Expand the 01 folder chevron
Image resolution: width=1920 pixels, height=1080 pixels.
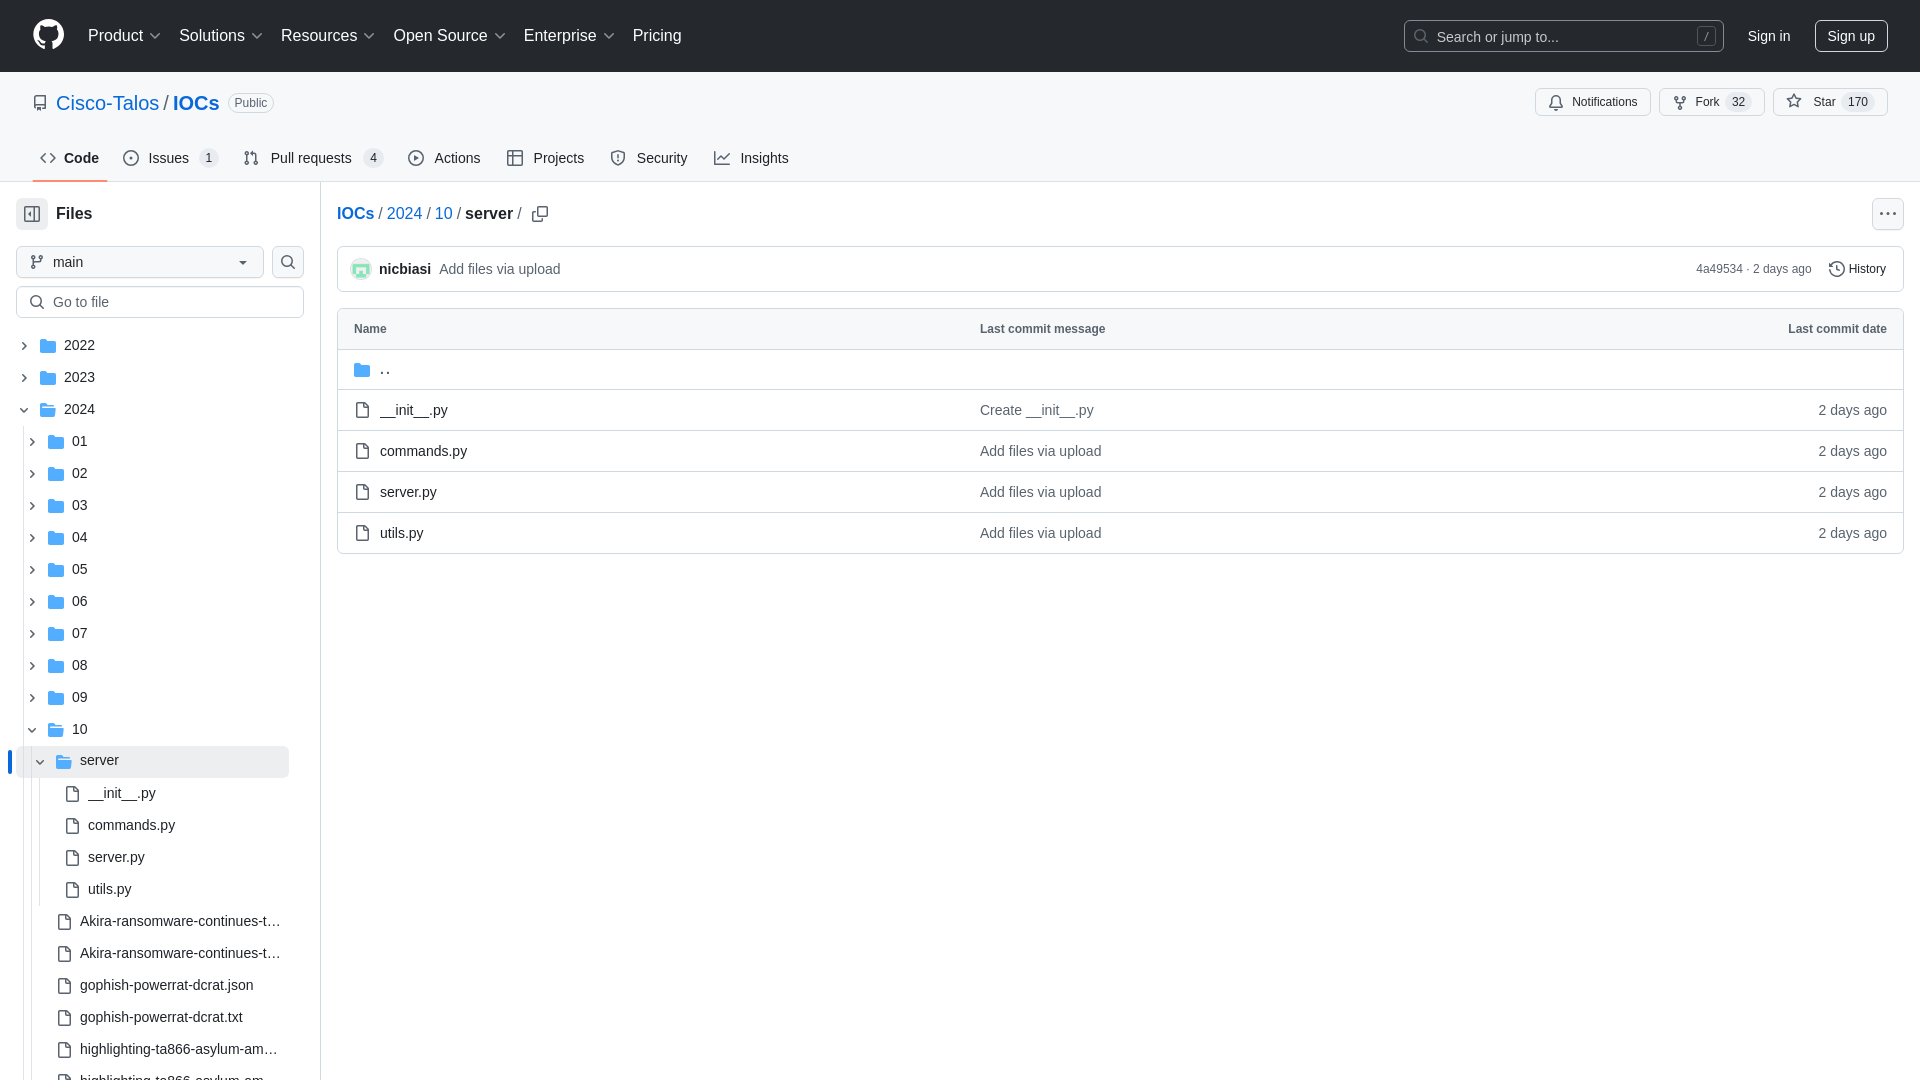tap(32, 442)
